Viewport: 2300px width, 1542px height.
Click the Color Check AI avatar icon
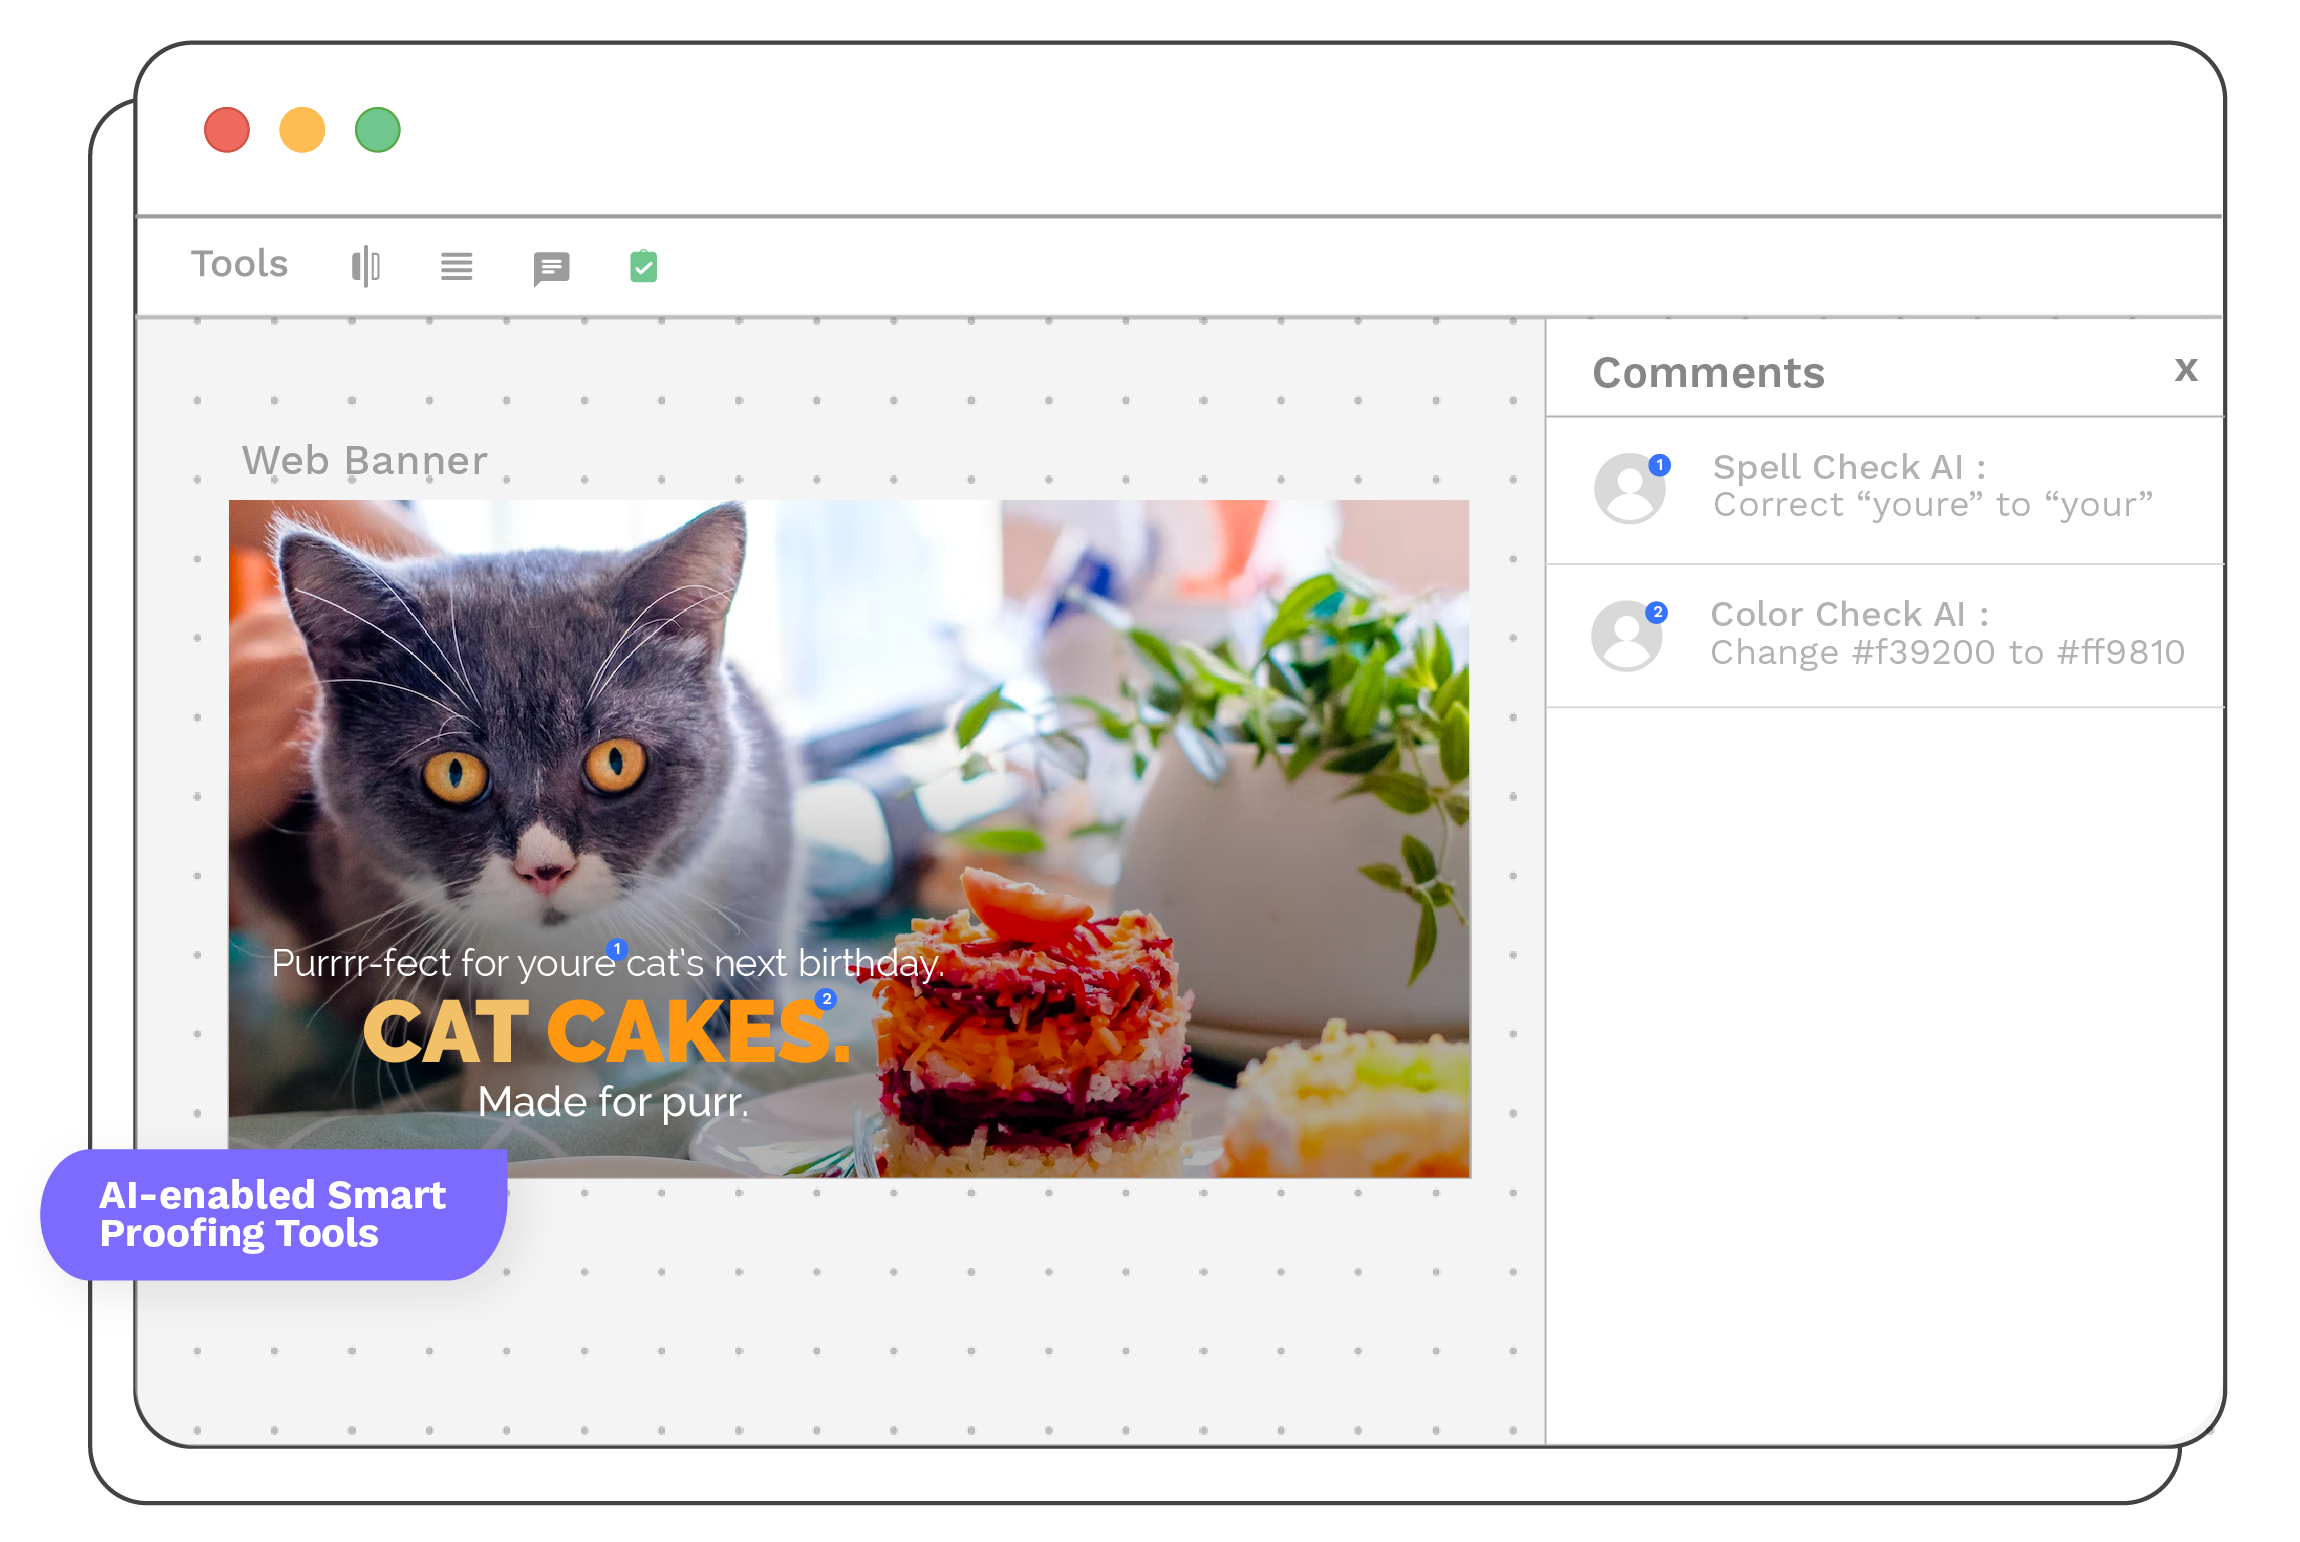click(x=1627, y=637)
